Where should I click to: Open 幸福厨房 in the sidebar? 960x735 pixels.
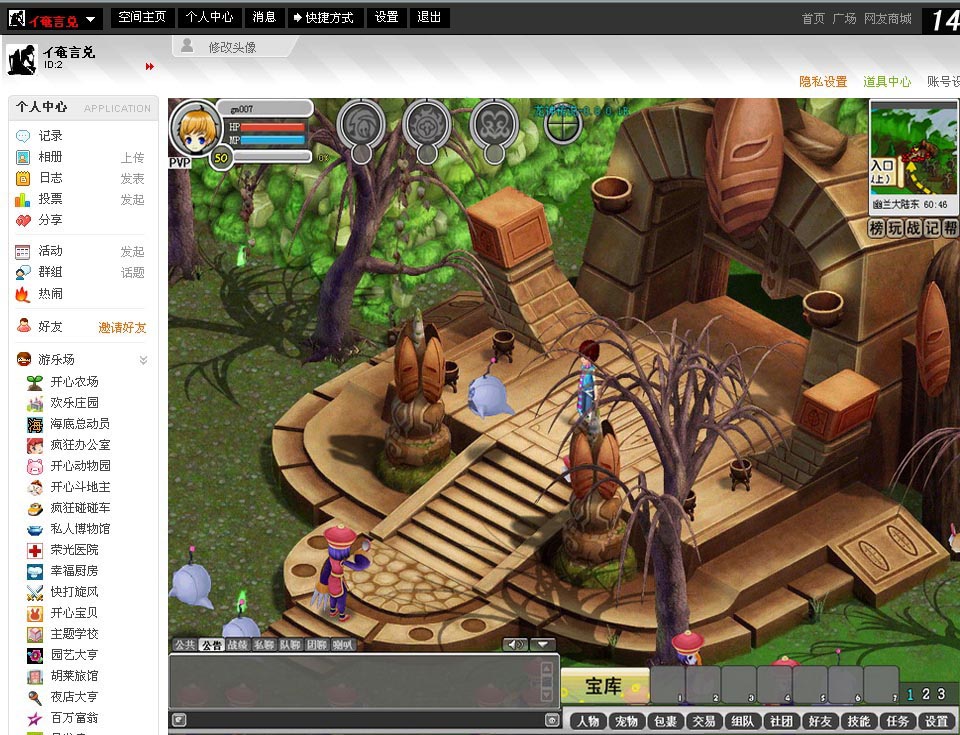[74, 571]
